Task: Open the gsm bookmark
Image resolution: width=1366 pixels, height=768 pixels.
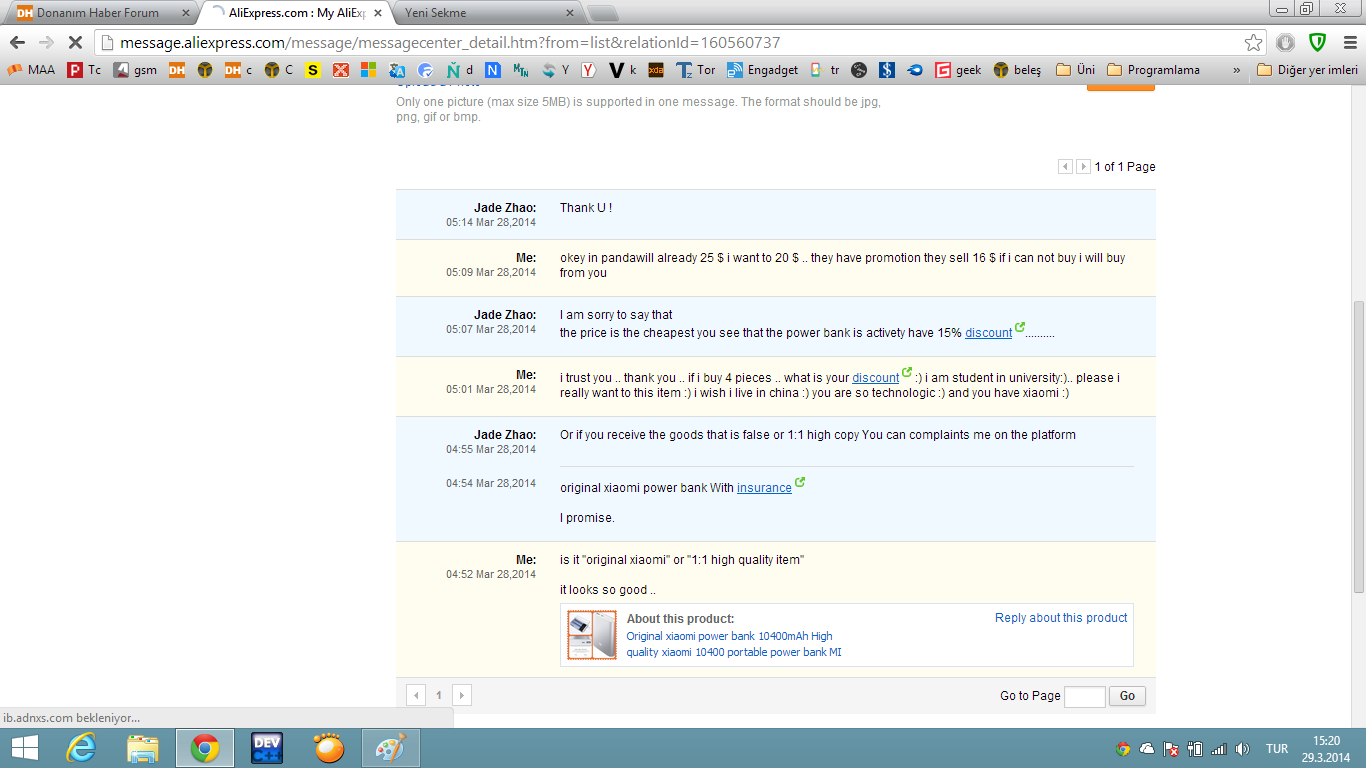Action: [135, 70]
